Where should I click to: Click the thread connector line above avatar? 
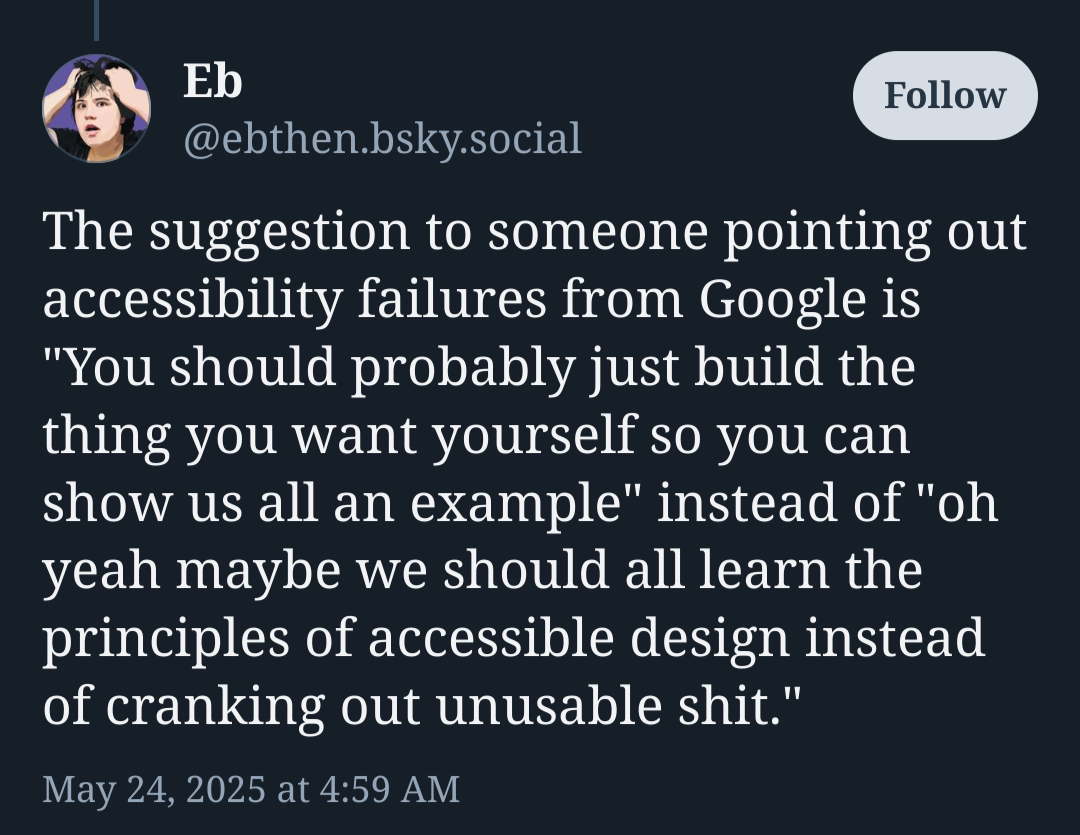[x=96, y=20]
